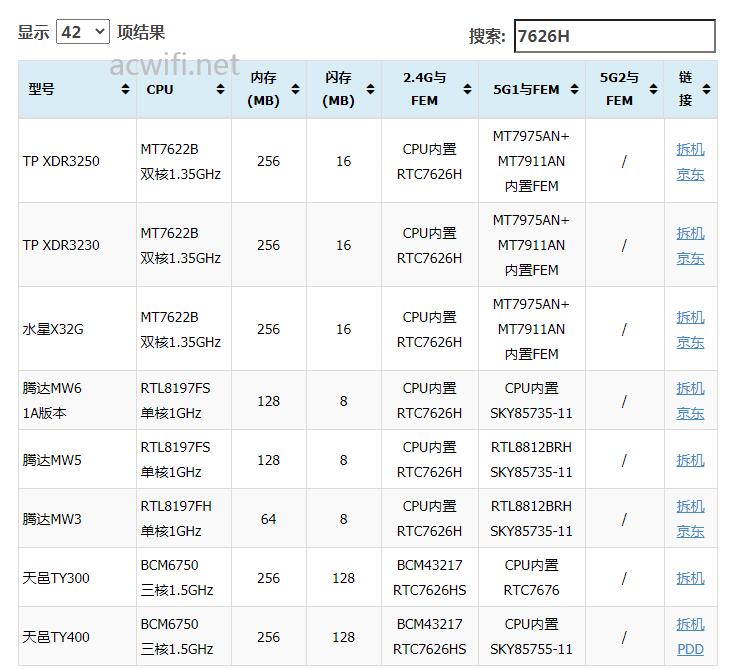This screenshot has width=737, height=670.
Task: Sort by 5G2与FEM column arrows
Action: point(653,89)
